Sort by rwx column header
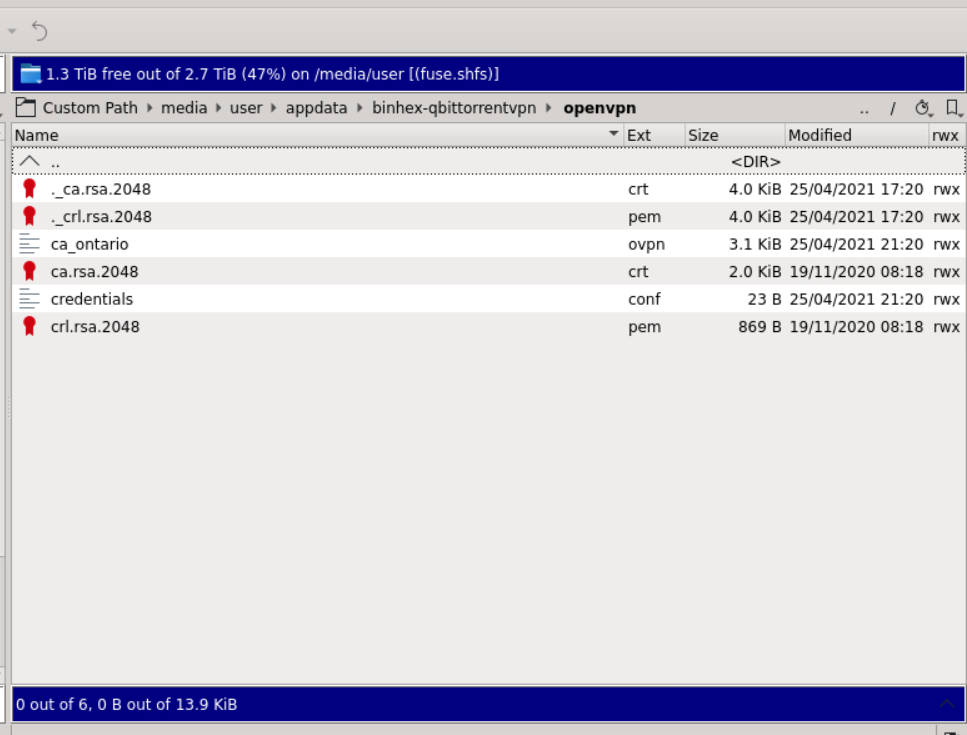Viewport: 967px width, 735px height. click(x=947, y=135)
